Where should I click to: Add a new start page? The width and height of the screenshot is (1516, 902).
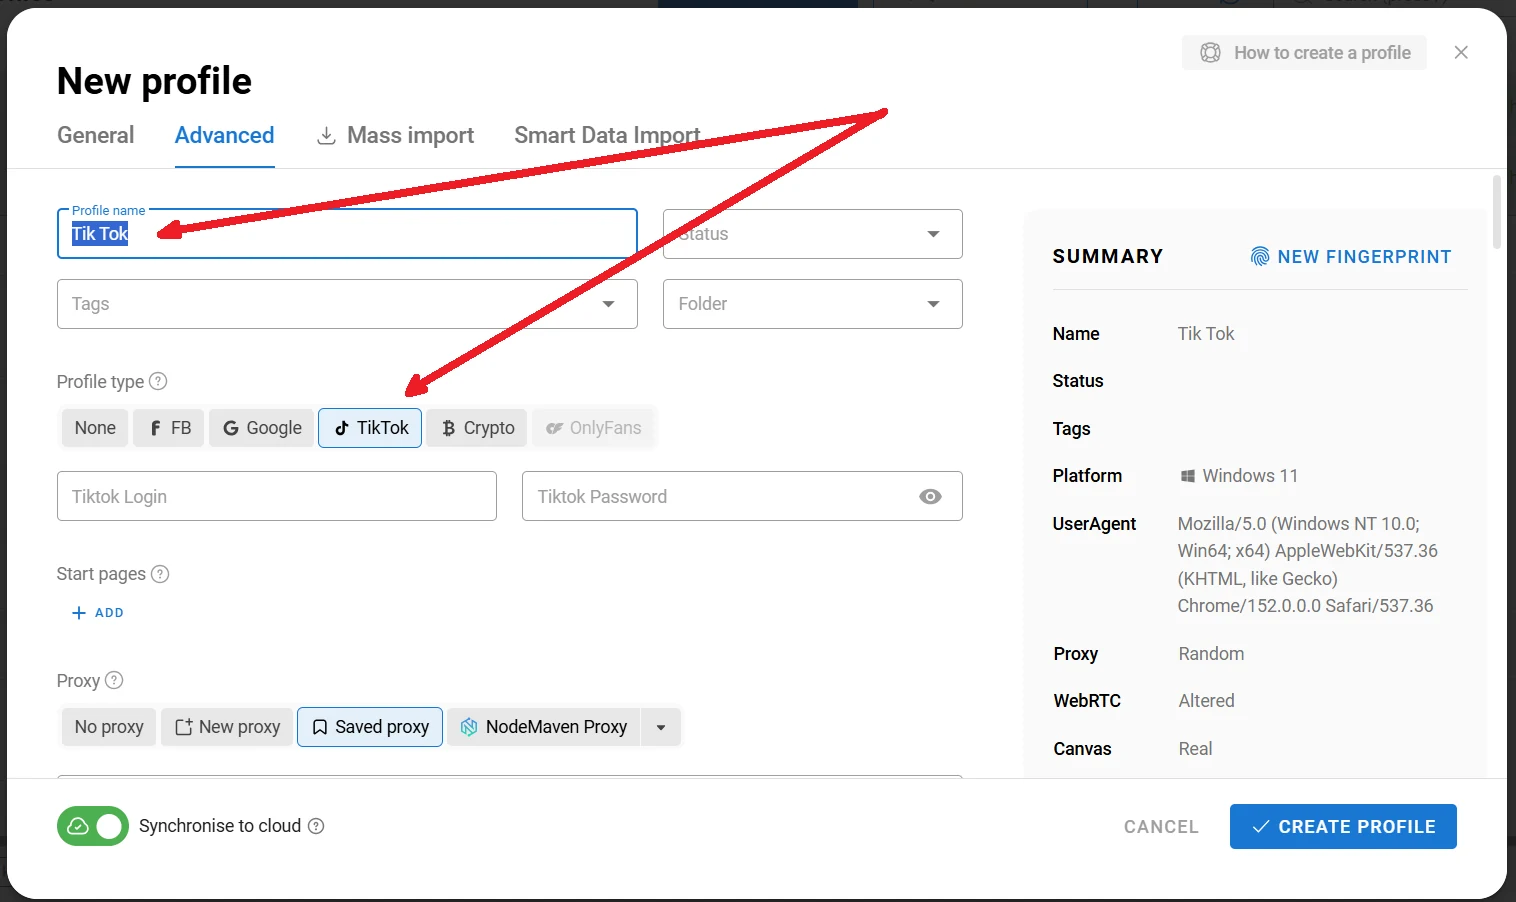click(98, 613)
